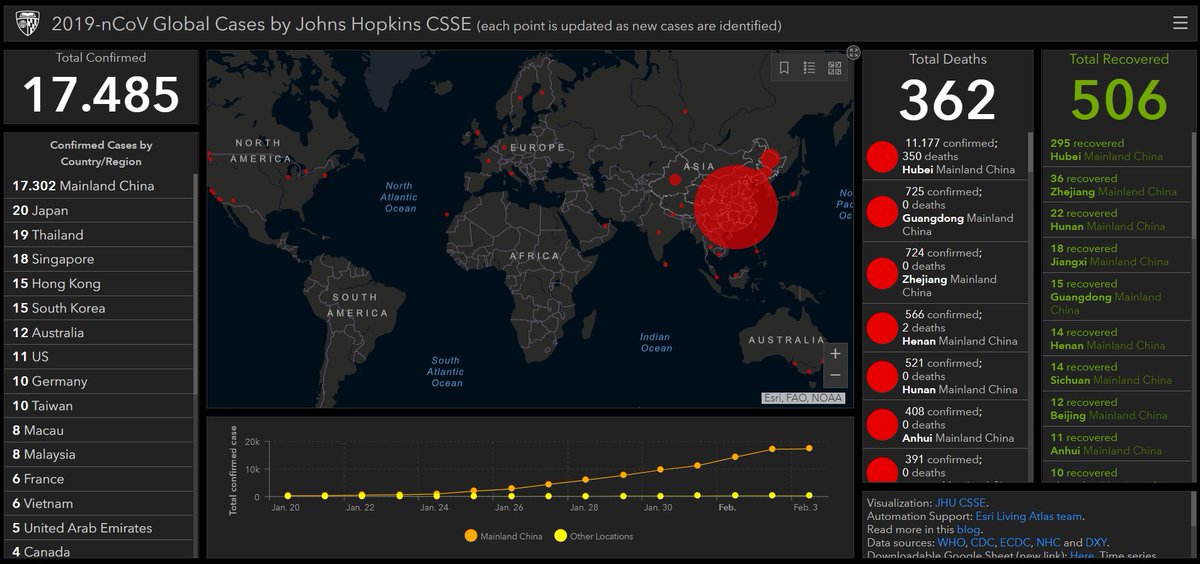Select Germany in country list
This screenshot has height=564, width=1200.
pos(99,381)
